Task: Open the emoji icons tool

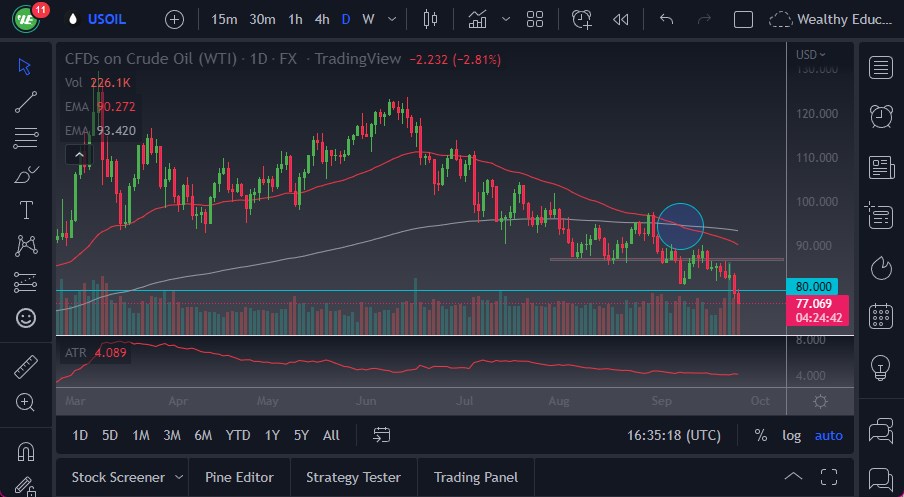Action: point(26,318)
